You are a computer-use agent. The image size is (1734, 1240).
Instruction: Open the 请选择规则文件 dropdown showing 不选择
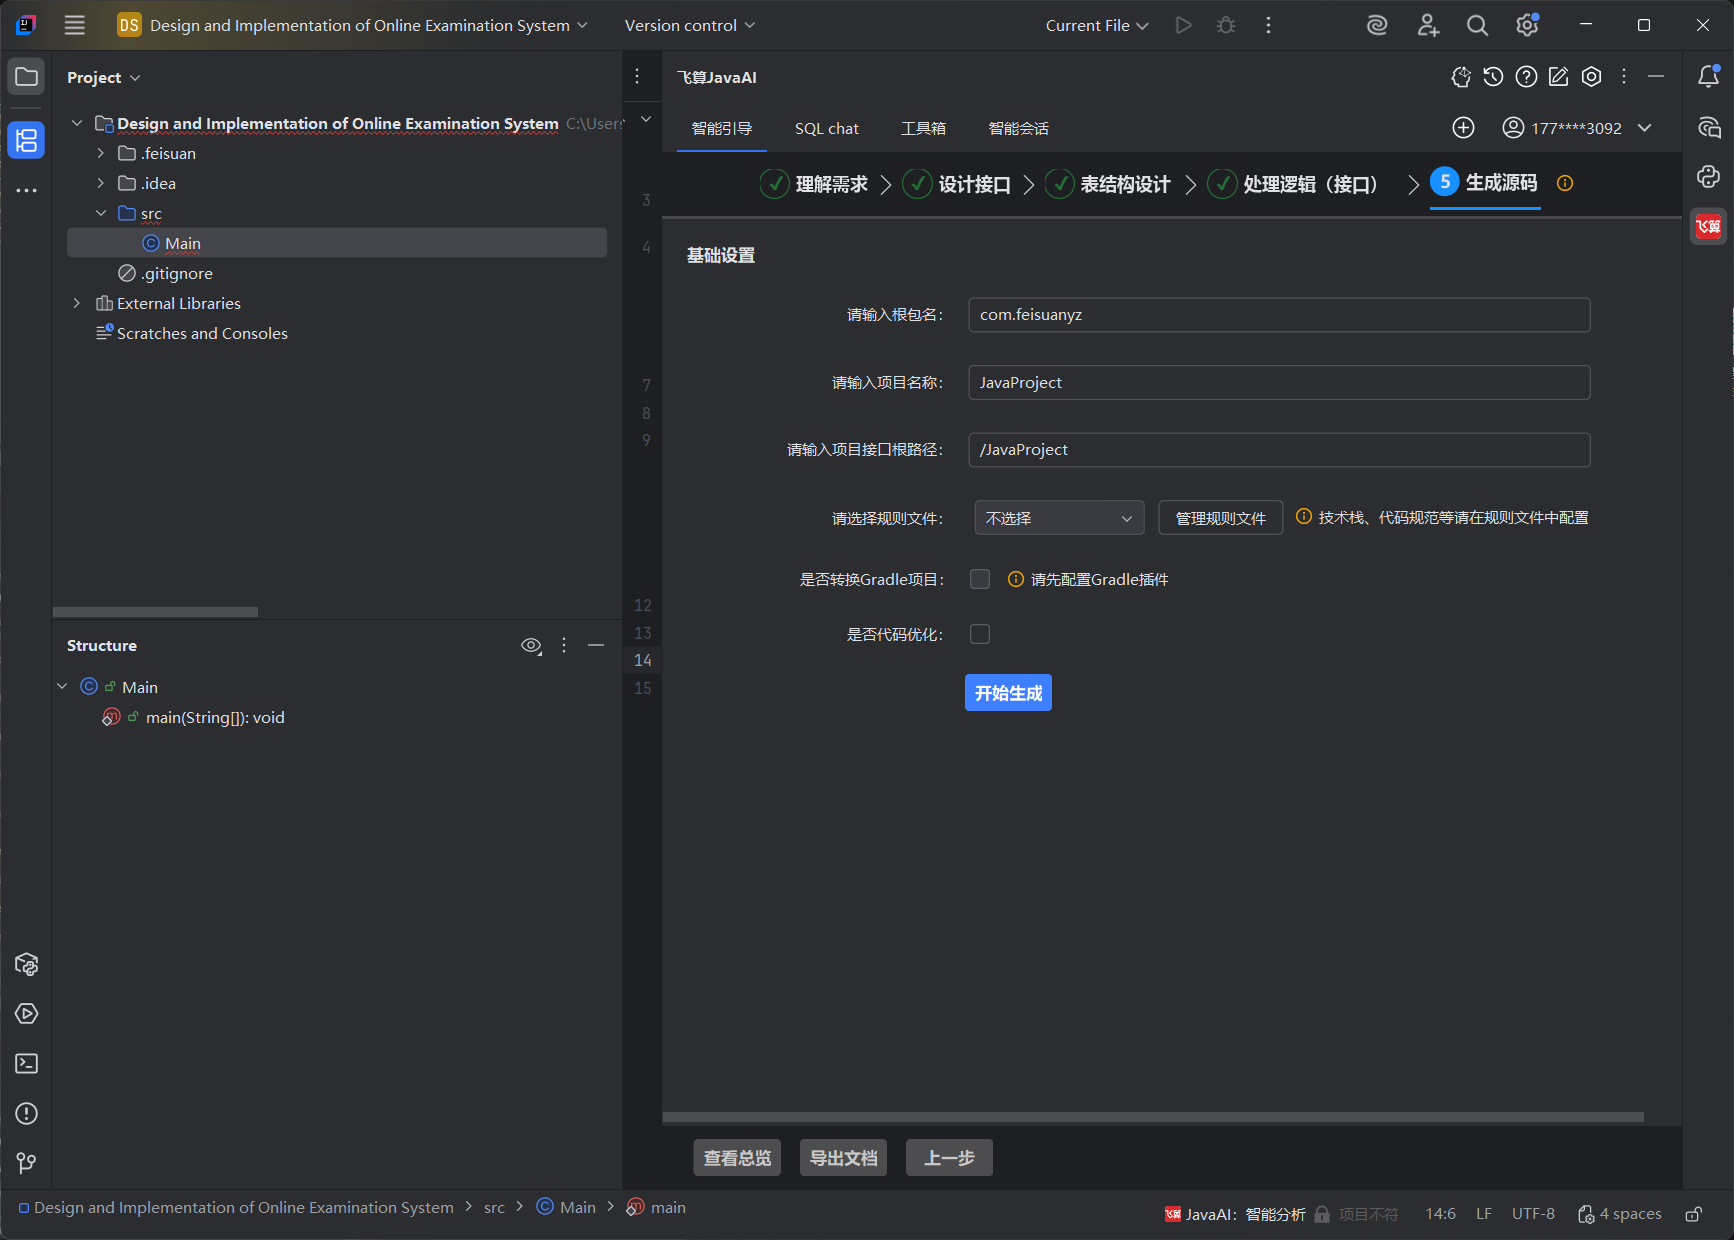1059,518
